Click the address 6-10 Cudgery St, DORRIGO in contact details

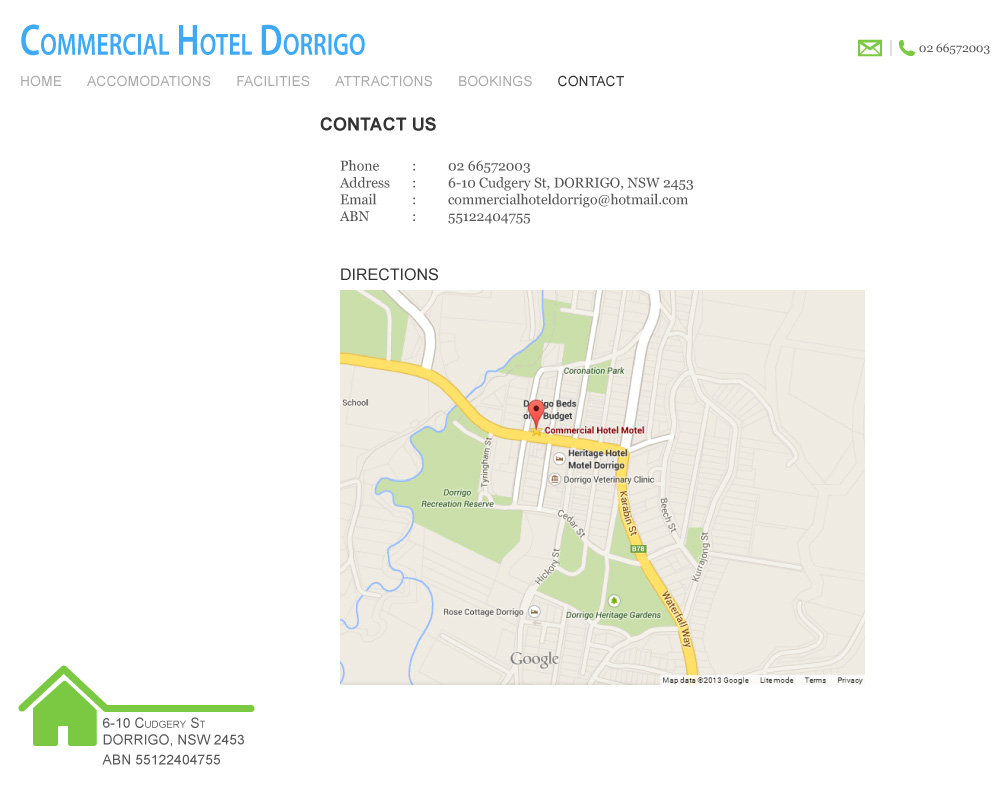(570, 183)
